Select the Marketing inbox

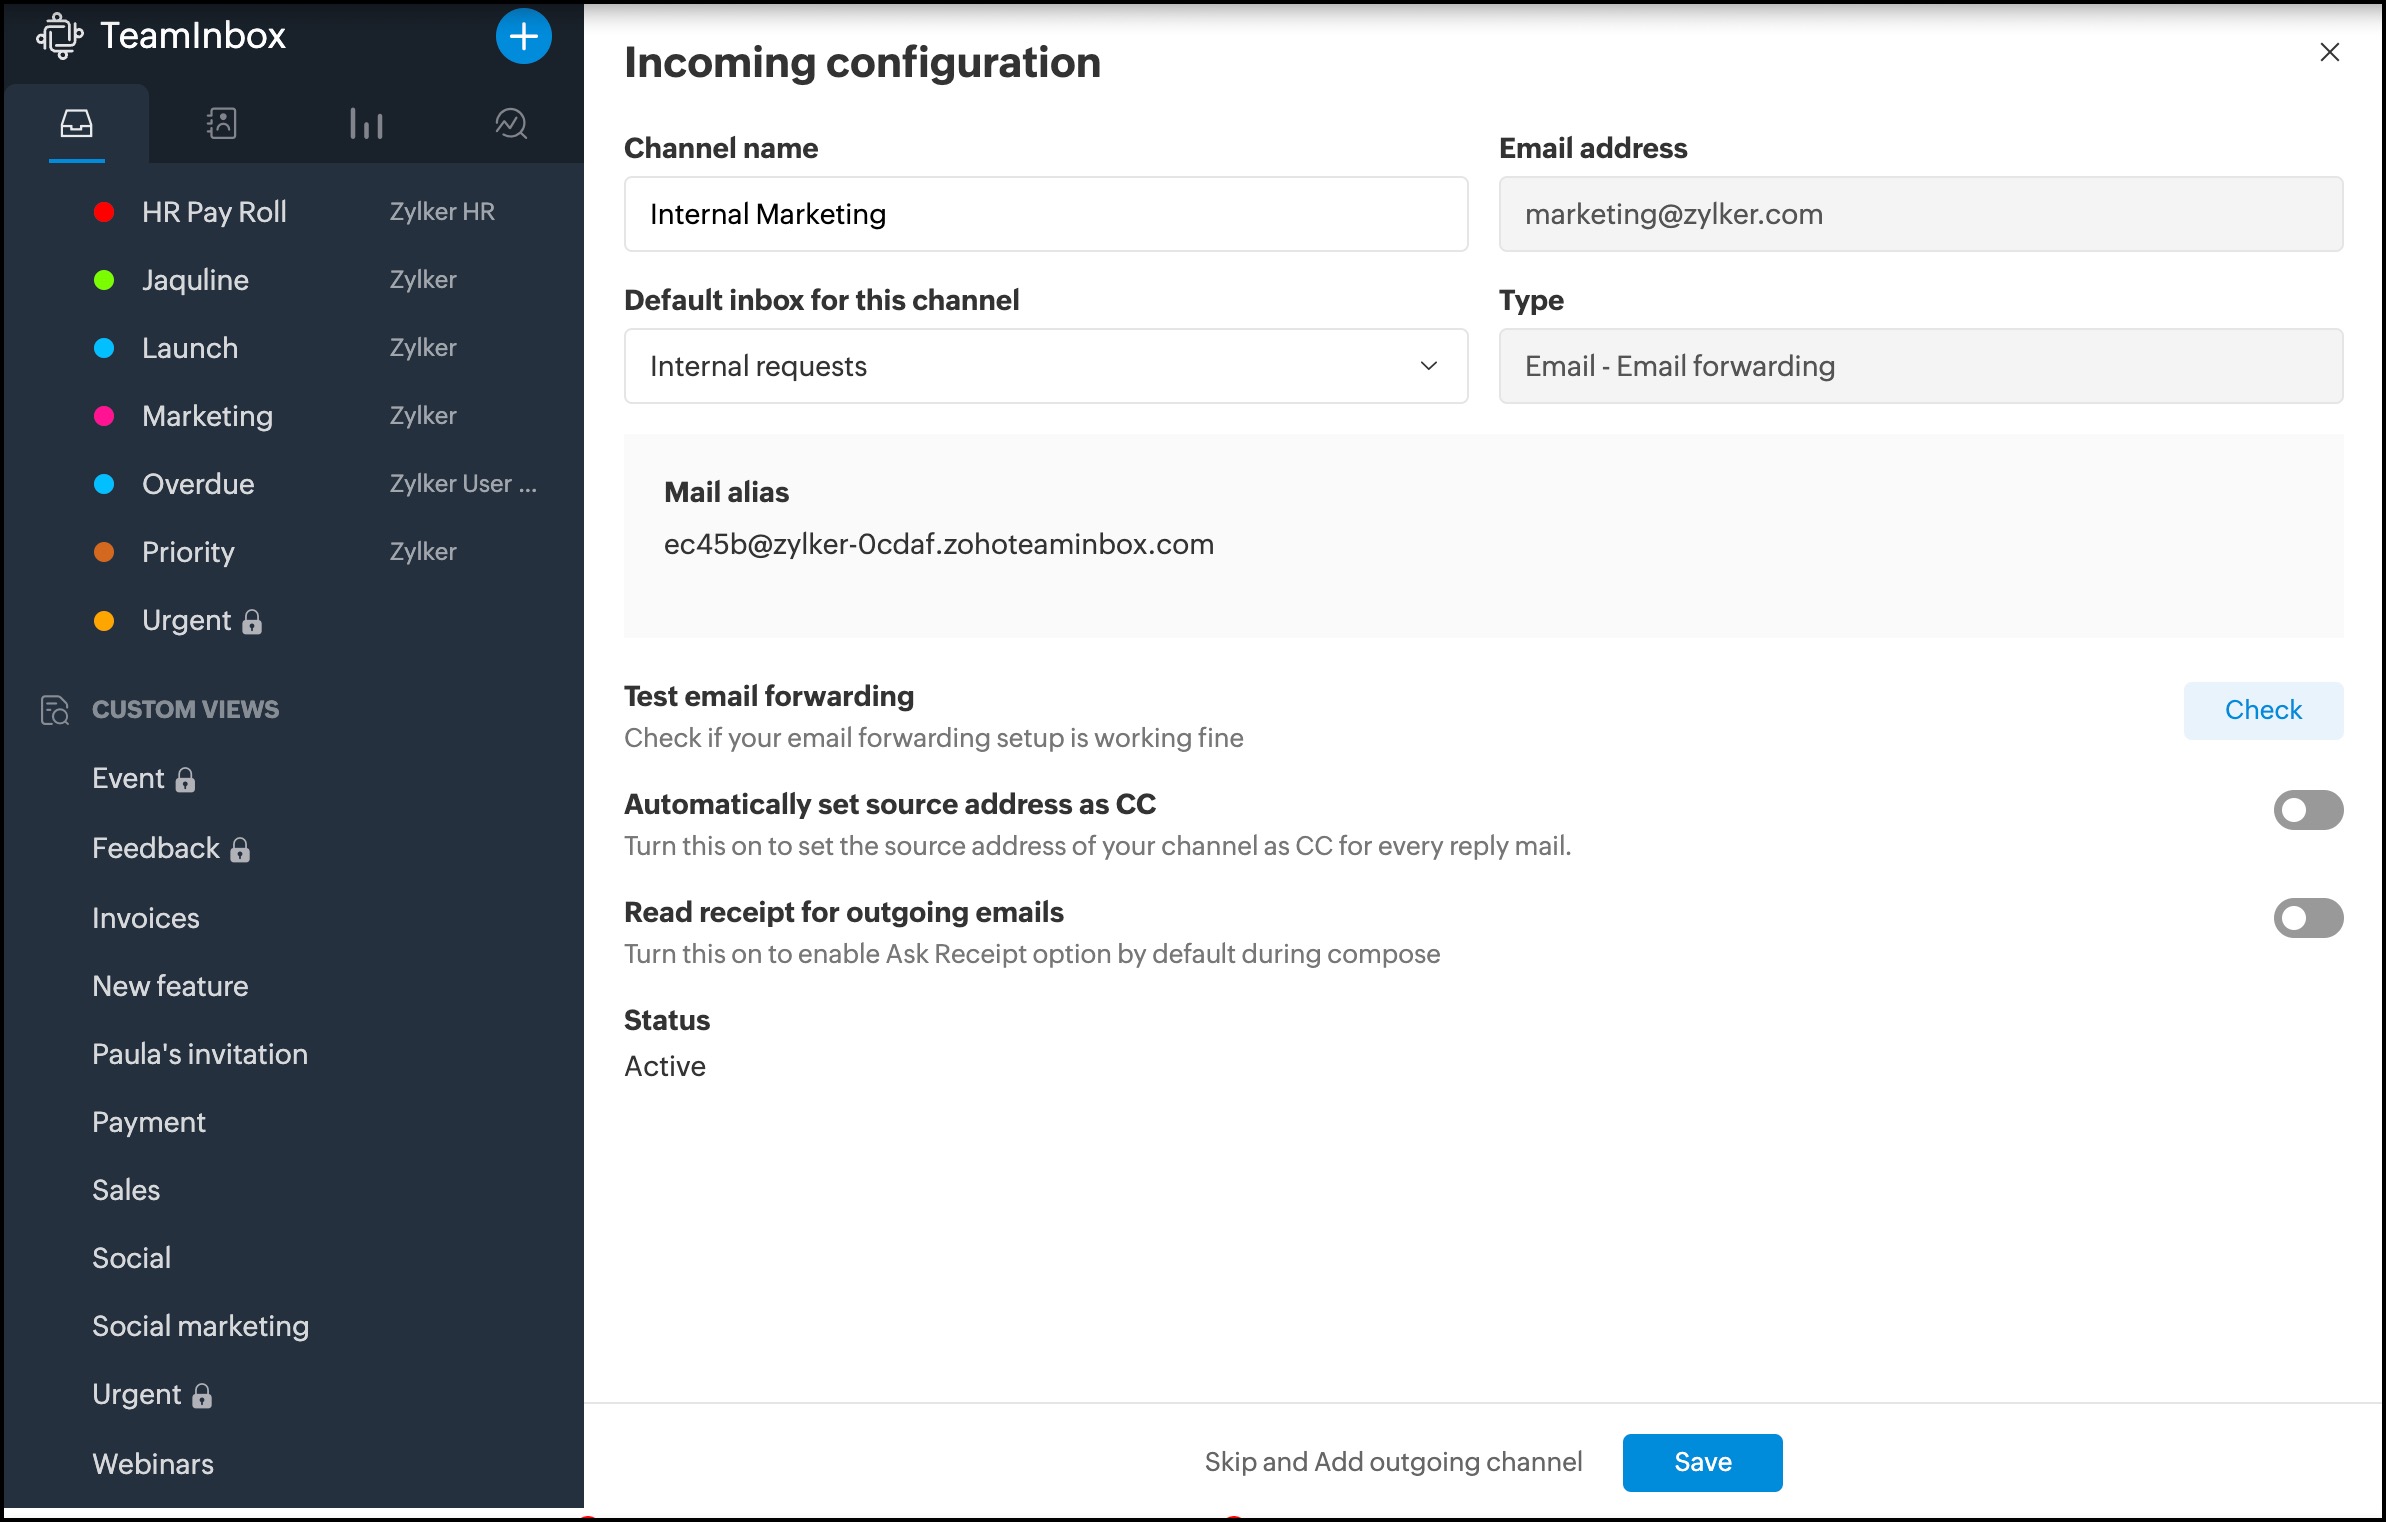pos(206,416)
